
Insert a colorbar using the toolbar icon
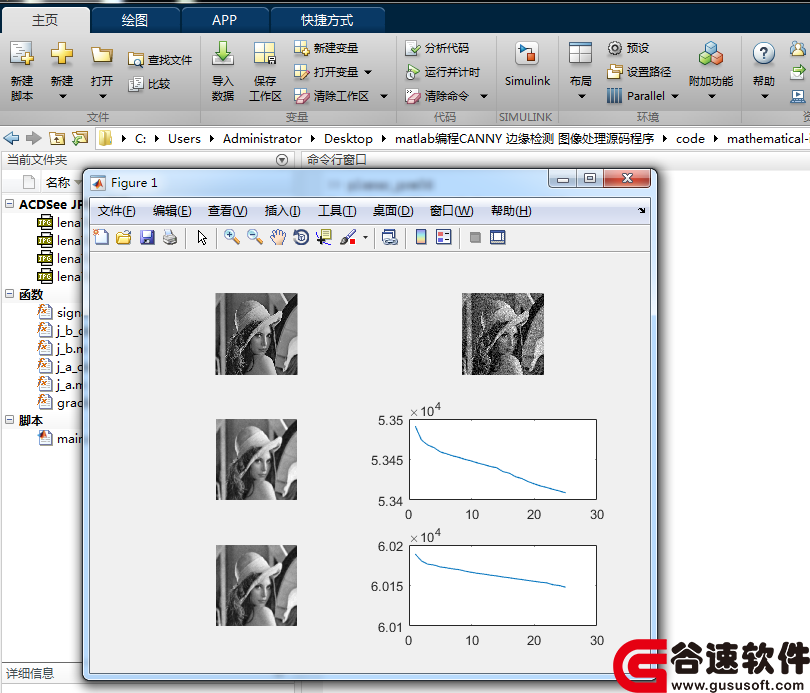(x=421, y=238)
